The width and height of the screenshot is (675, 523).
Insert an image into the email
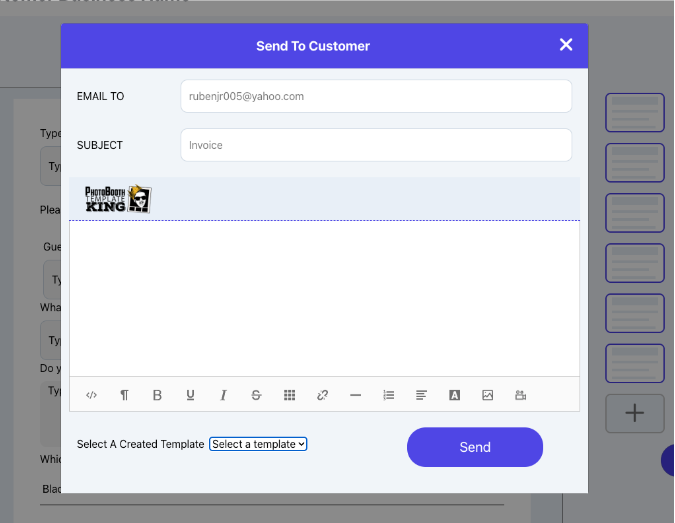pos(487,395)
